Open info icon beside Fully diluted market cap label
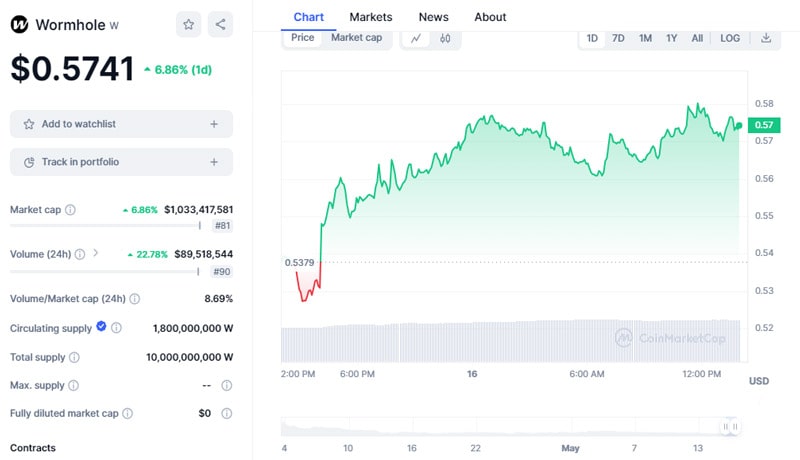Screen dimensions: 800x460 (128, 414)
